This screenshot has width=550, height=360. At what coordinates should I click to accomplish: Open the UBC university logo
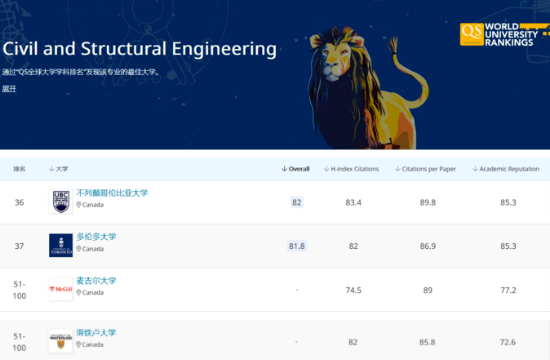coord(61,201)
